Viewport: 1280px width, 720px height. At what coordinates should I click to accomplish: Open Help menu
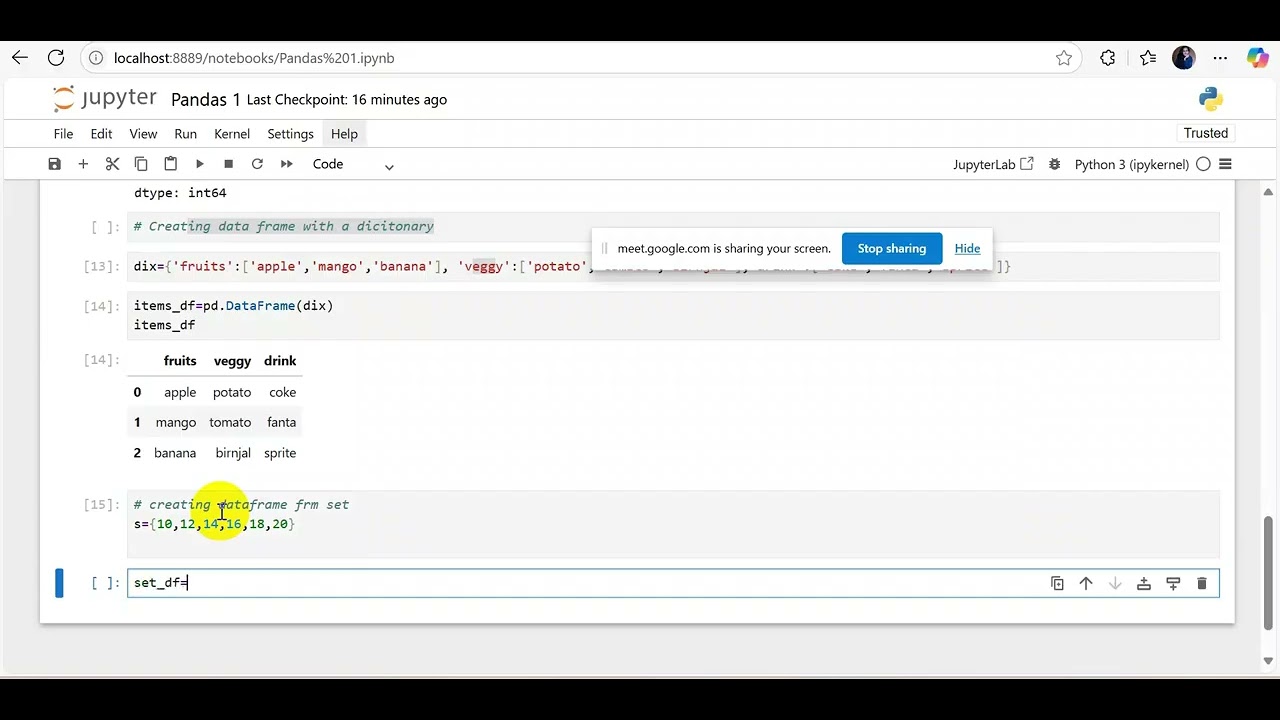coord(344,133)
